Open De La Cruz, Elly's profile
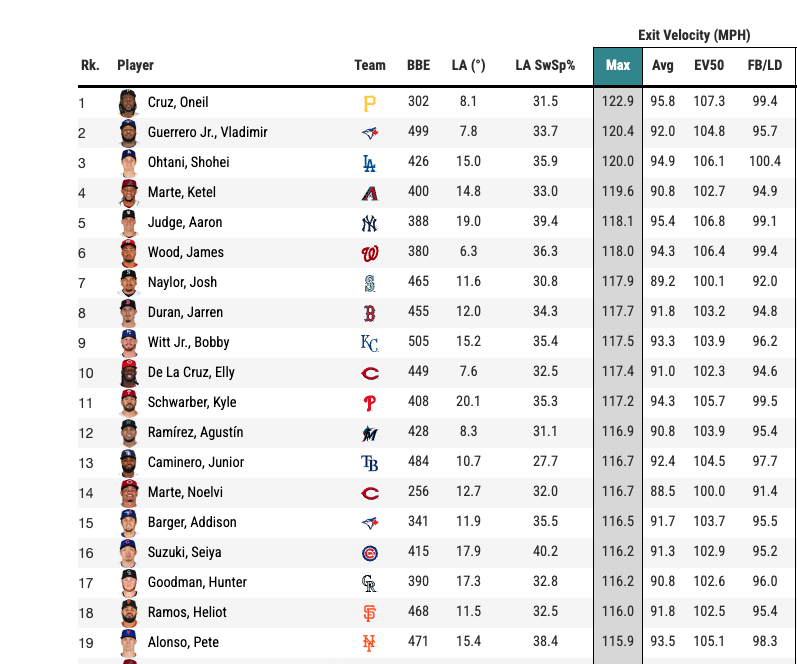 [191, 372]
